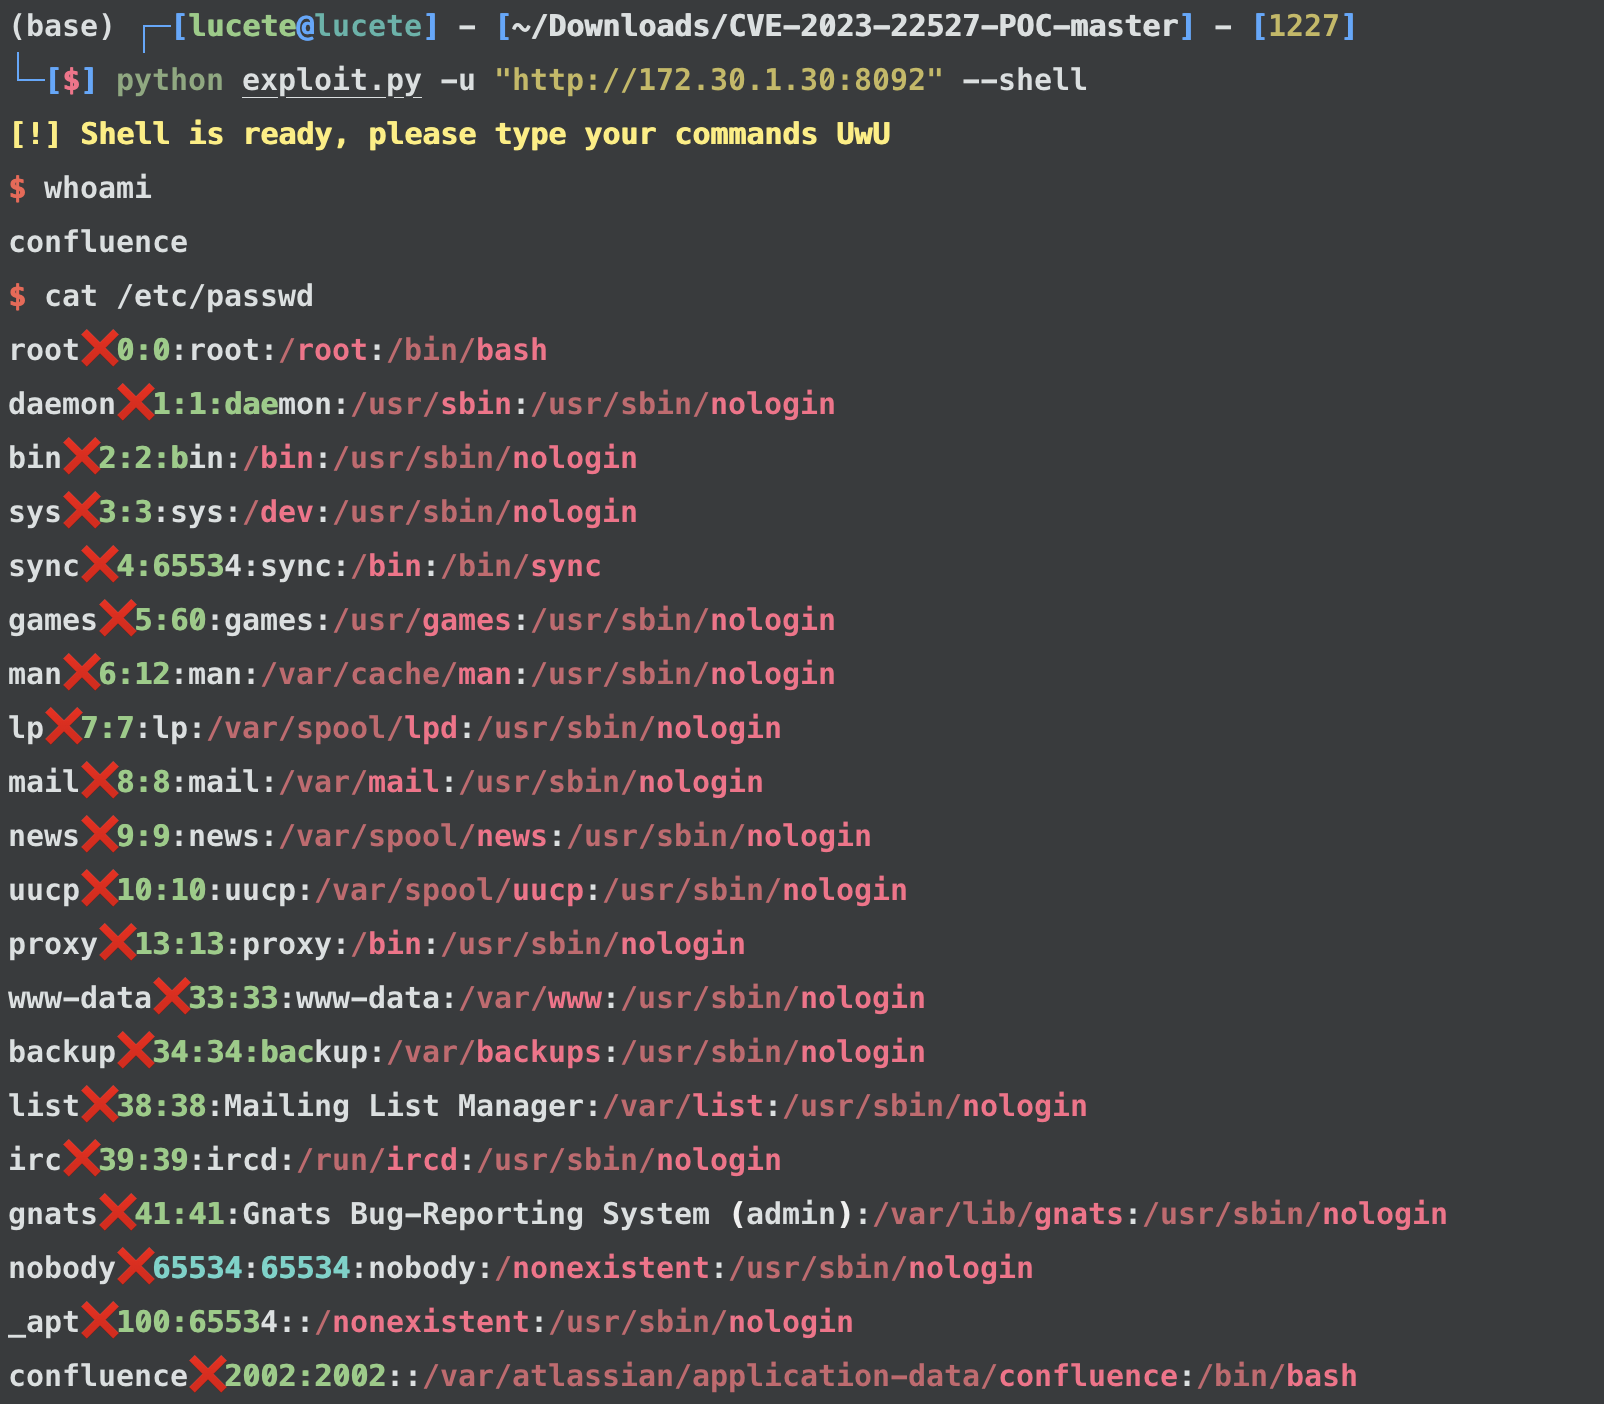1604x1404 pixels.
Task: Click /var/spool/news on the news line
Action: click(x=413, y=836)
